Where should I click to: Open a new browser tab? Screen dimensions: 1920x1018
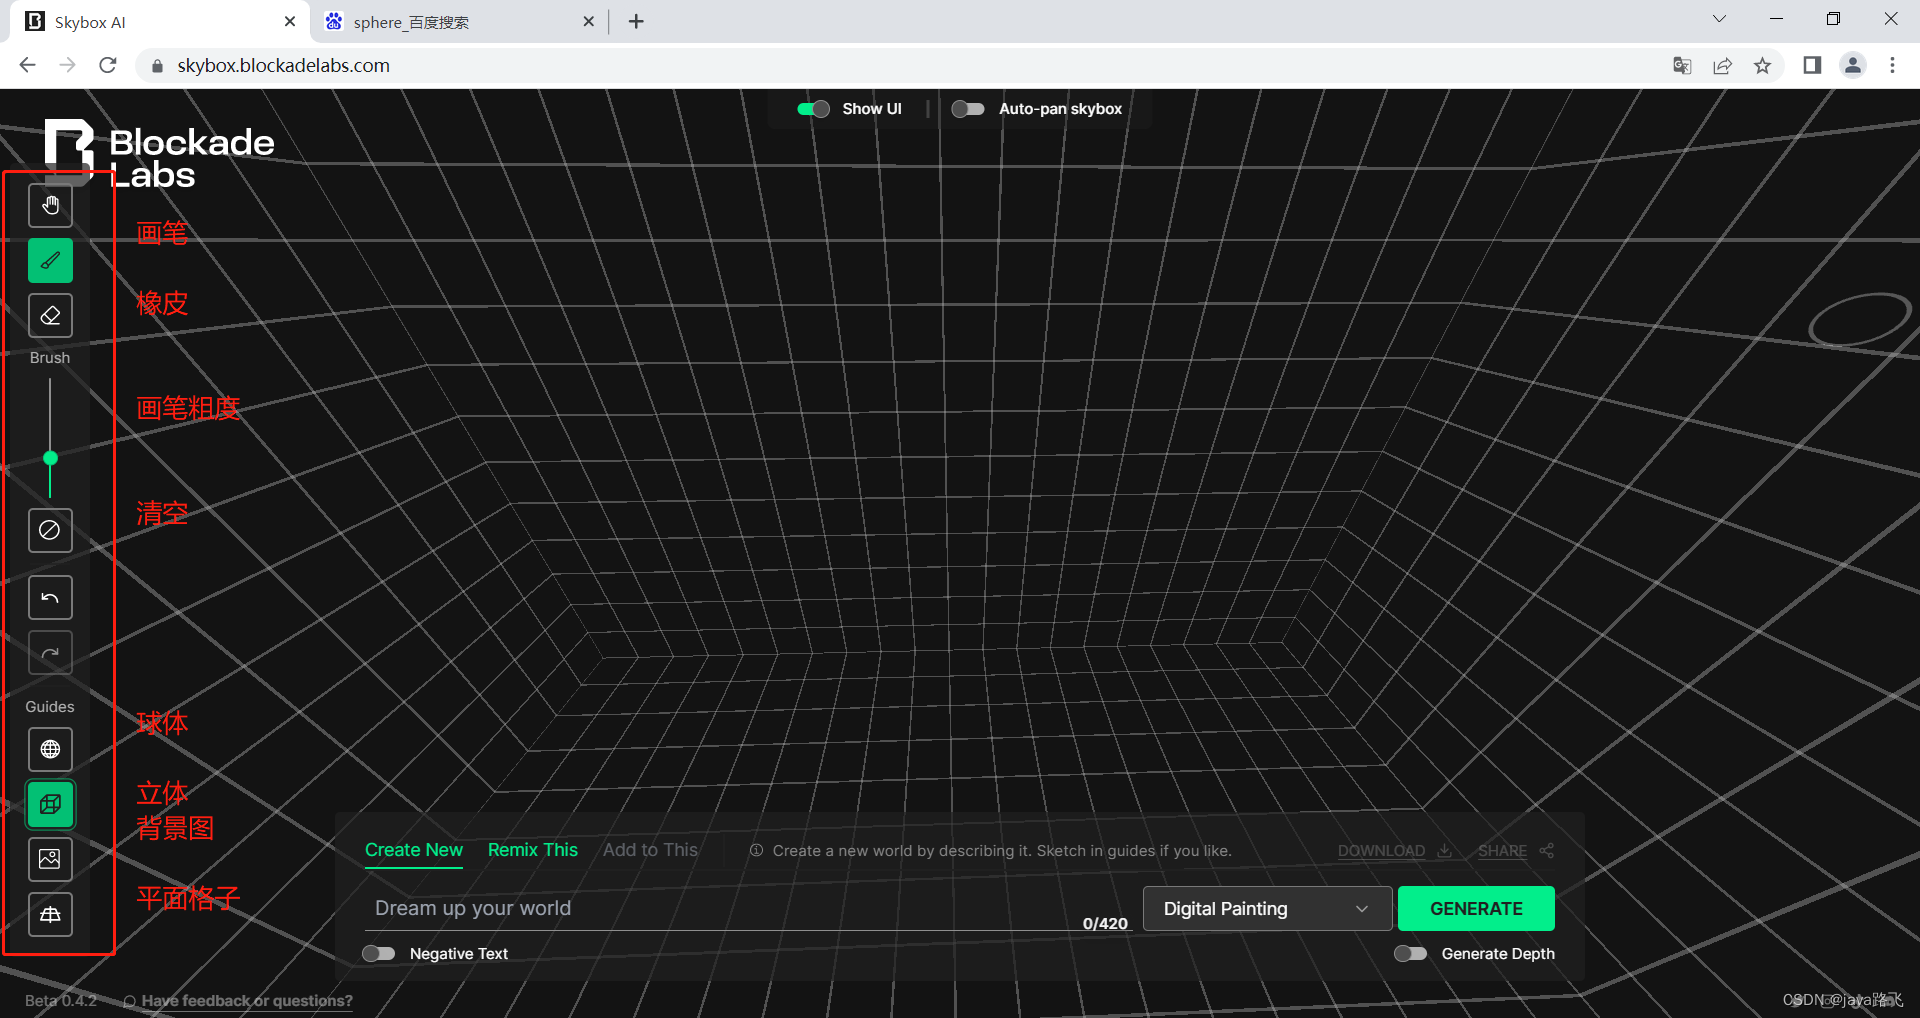click(637, 21)
